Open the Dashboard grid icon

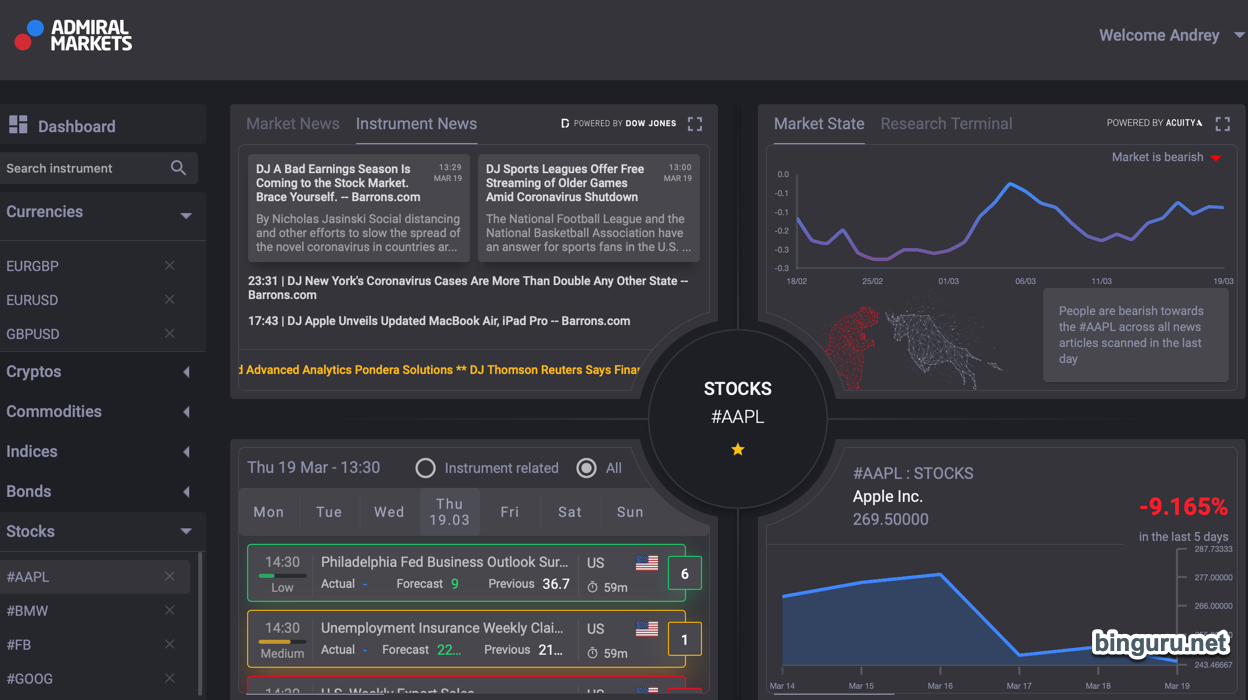coord(18,125)
